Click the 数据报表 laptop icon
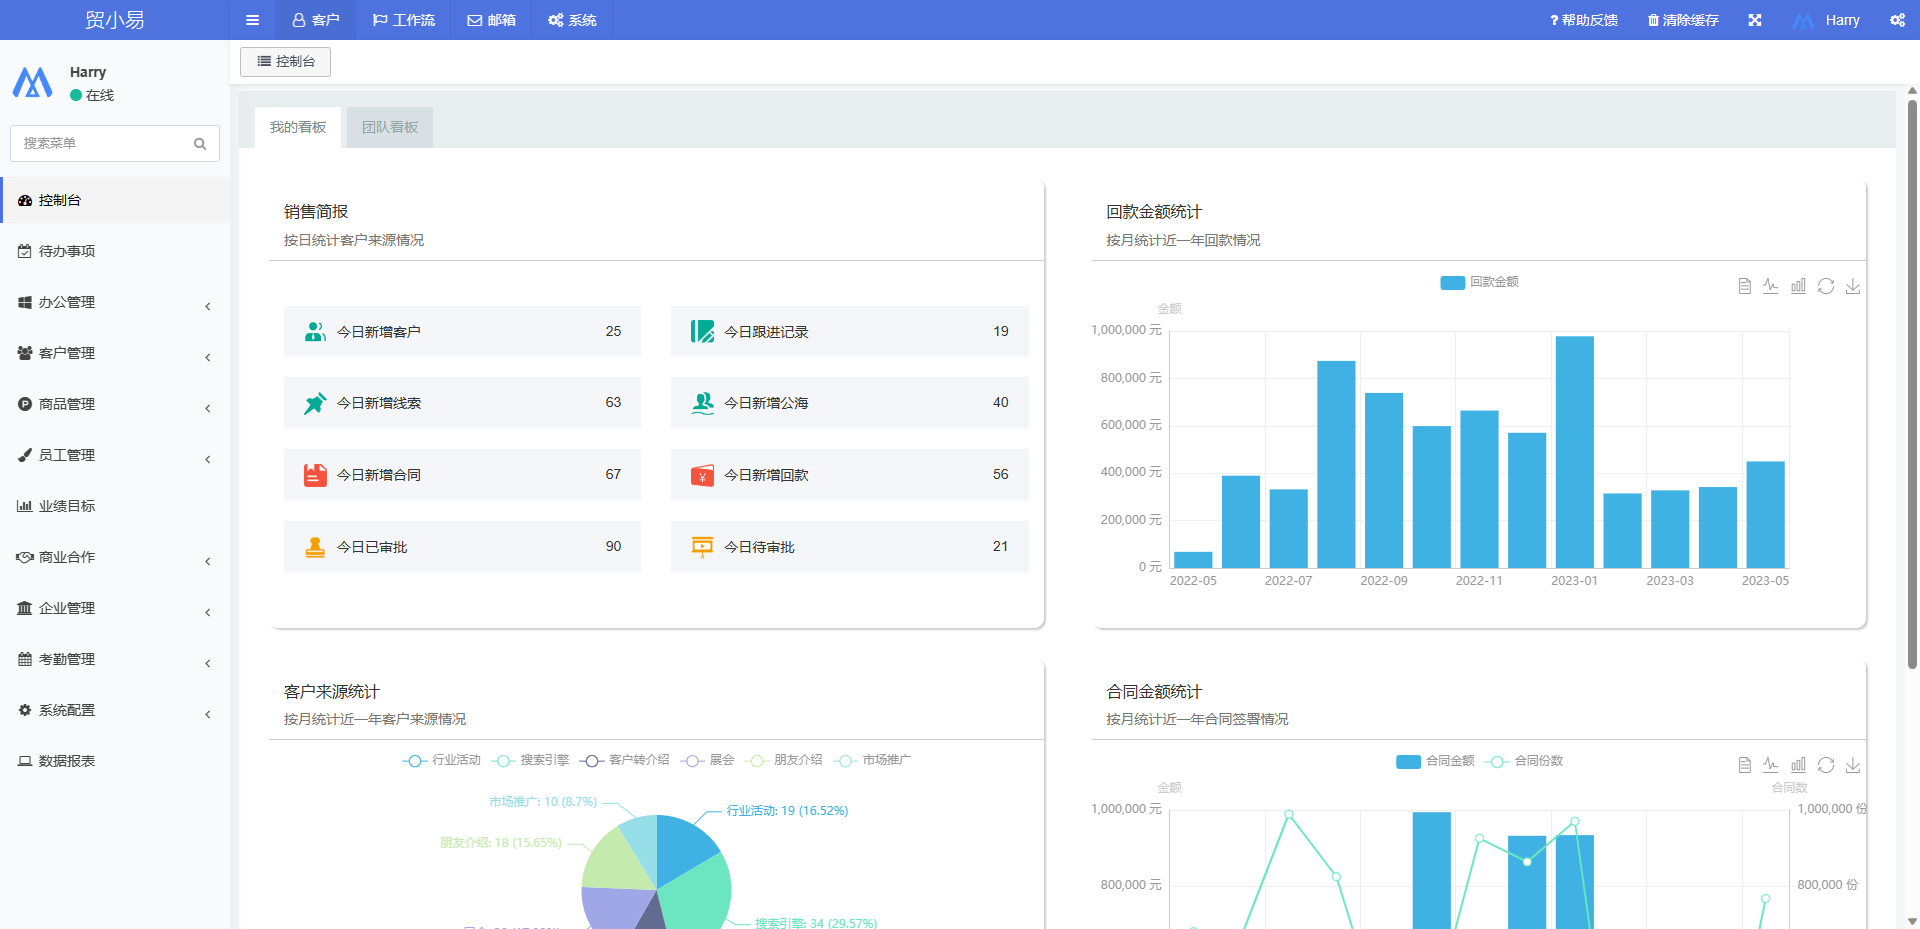Image resolution: width=1920 pixels, height=929 pixels. (x=25, y=761)
